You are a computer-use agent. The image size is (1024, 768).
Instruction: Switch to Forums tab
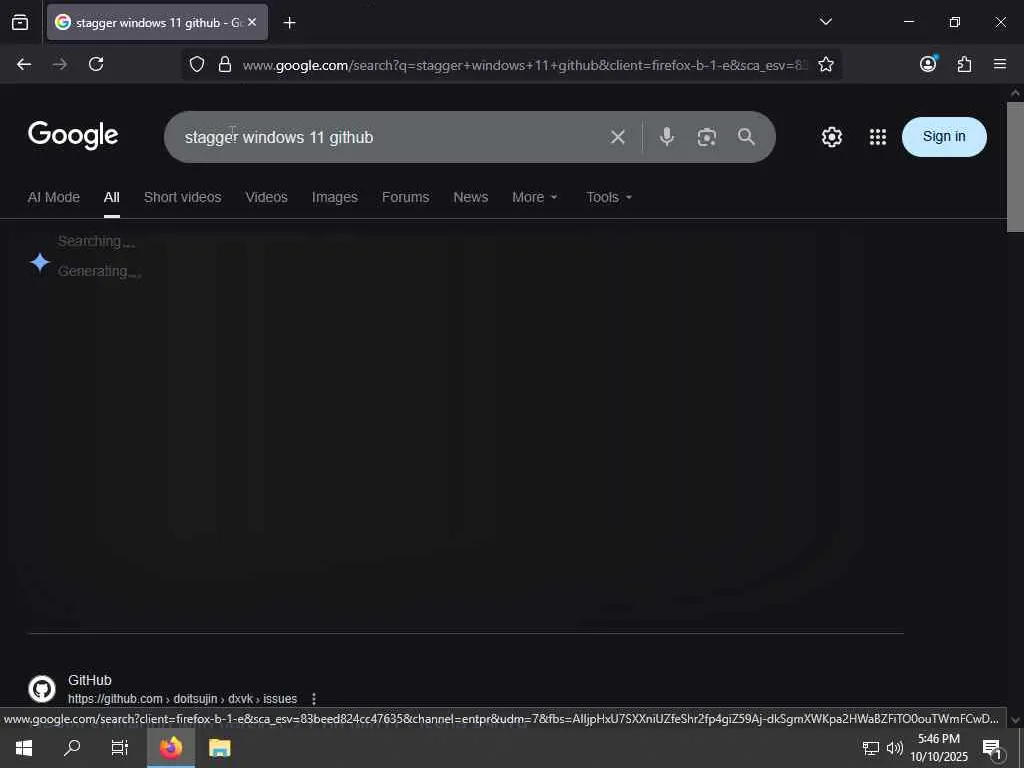[x=406, y=197]
